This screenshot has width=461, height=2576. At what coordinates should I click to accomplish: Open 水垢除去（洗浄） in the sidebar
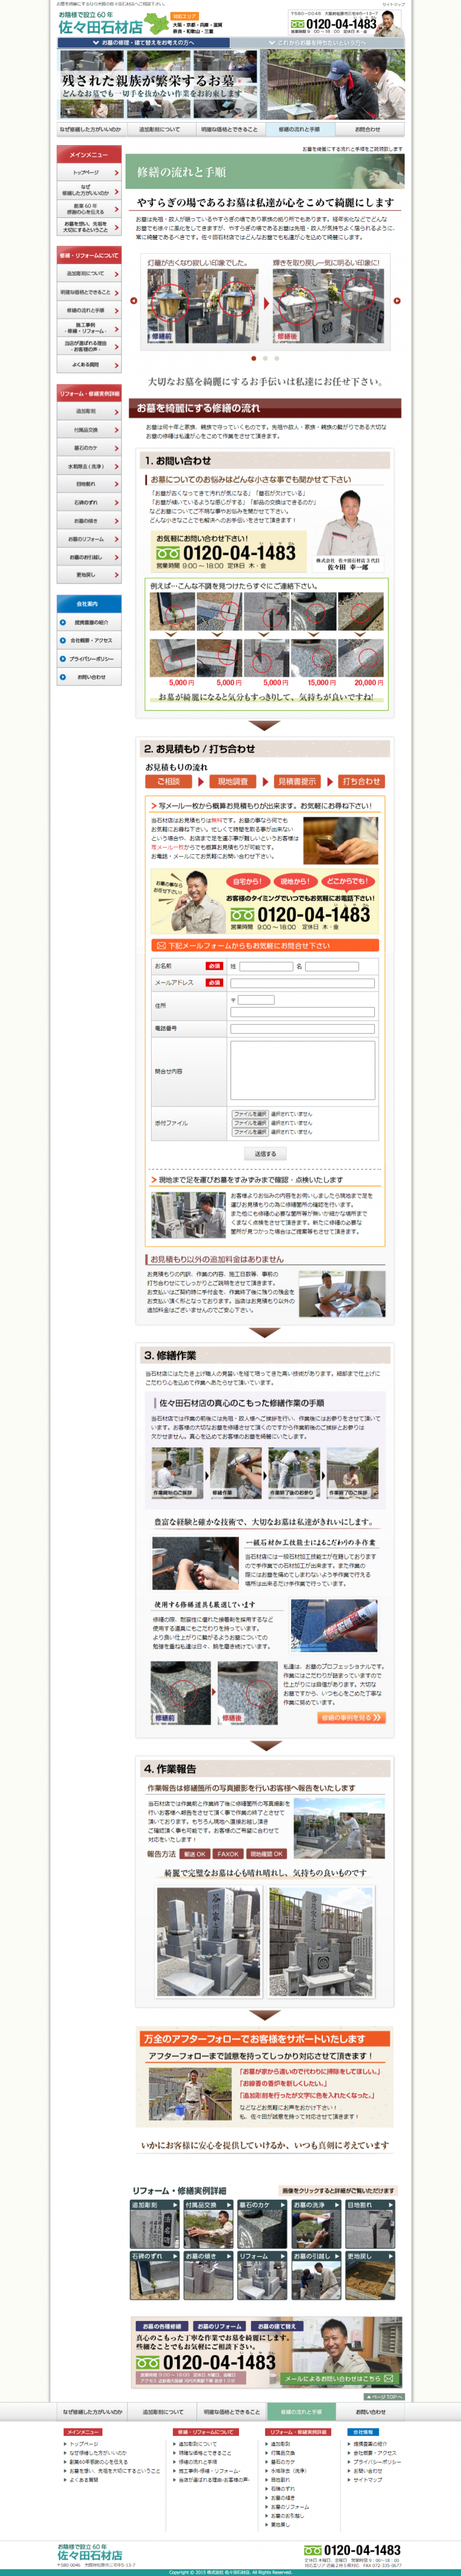click(88, 466)
